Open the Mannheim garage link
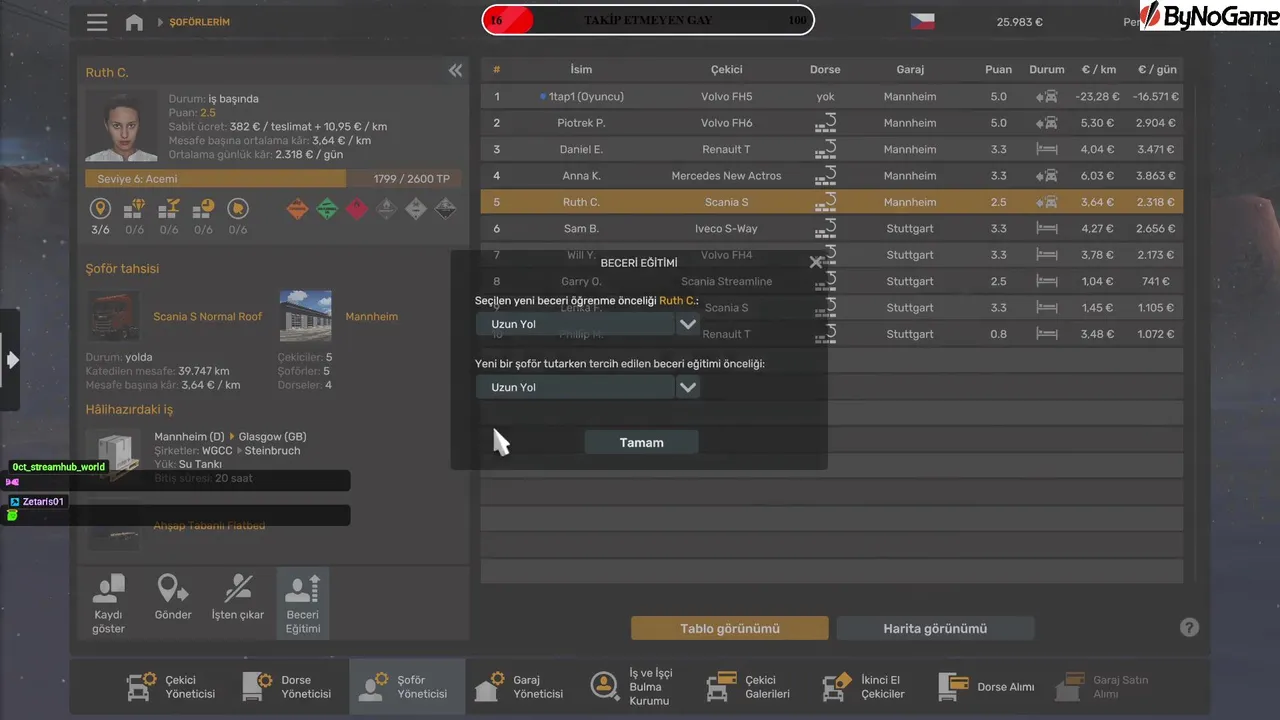Viewport: 1280px width, 720px height. point(372,316)
